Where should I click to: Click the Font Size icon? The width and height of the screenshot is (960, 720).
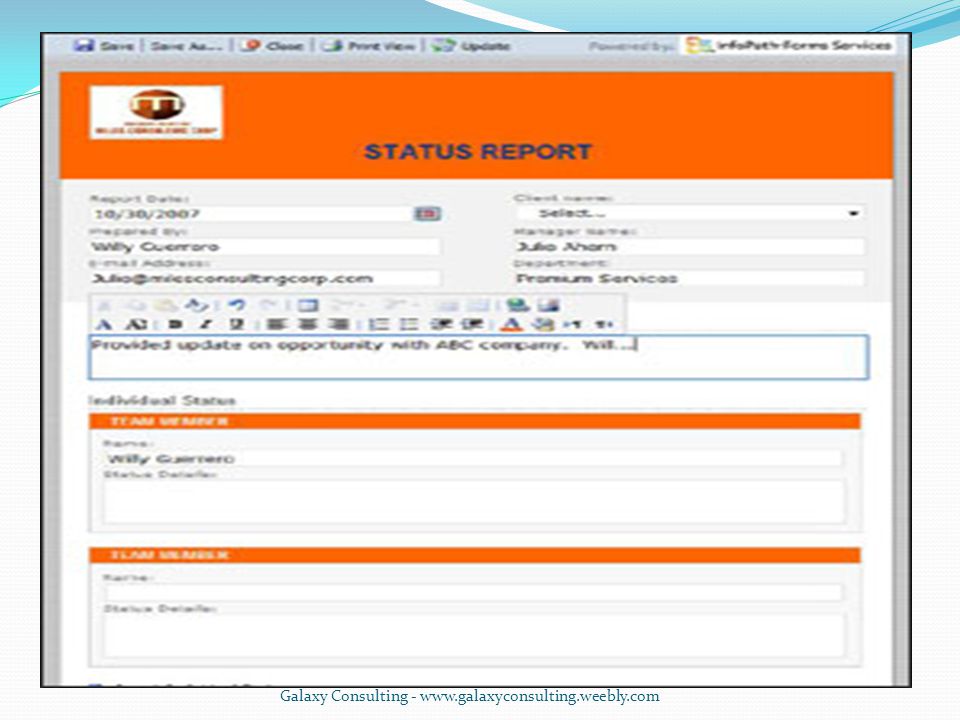pos(139,324)
